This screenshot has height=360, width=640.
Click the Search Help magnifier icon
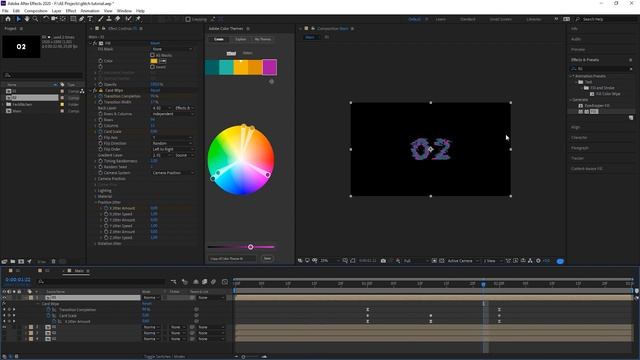pos(578,19)
